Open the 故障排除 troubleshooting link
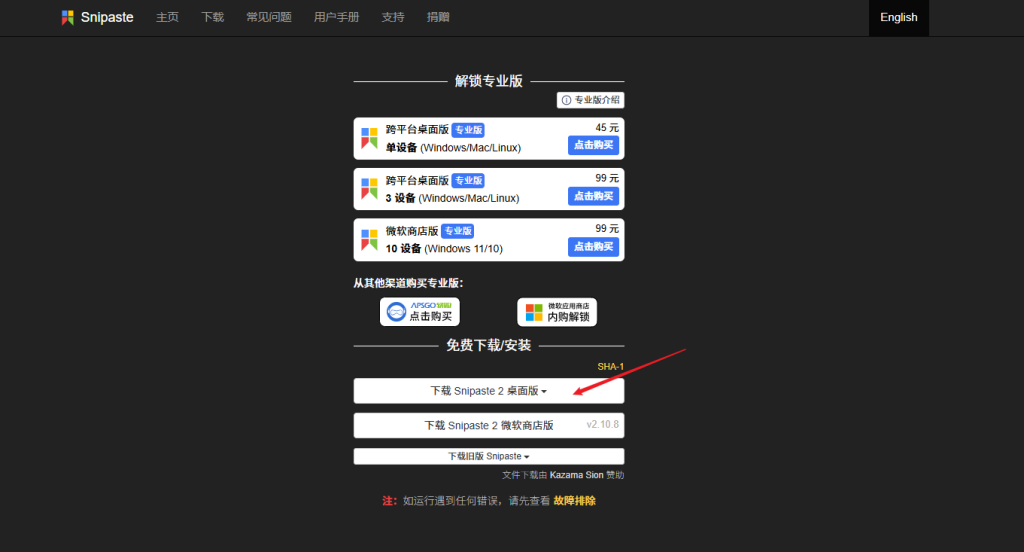 click(575, 500)
